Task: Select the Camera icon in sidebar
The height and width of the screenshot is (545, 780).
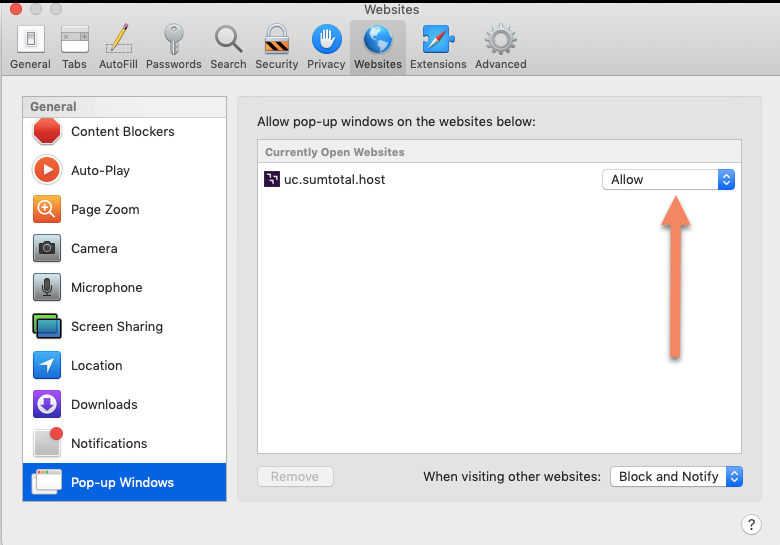Action: (x=47, y=248)
